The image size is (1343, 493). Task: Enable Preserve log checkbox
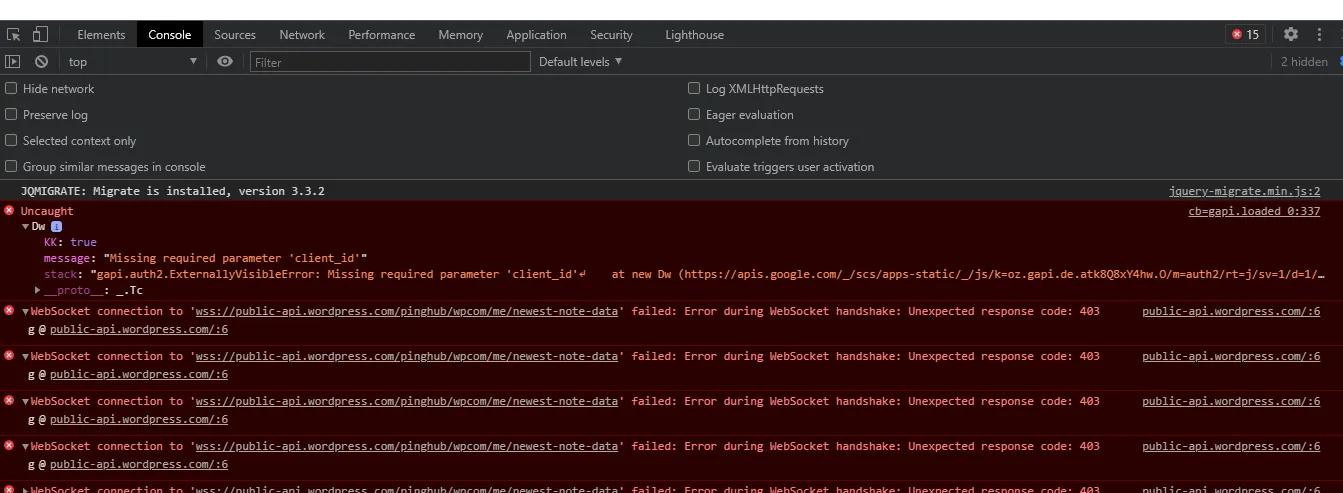point(12,114)
